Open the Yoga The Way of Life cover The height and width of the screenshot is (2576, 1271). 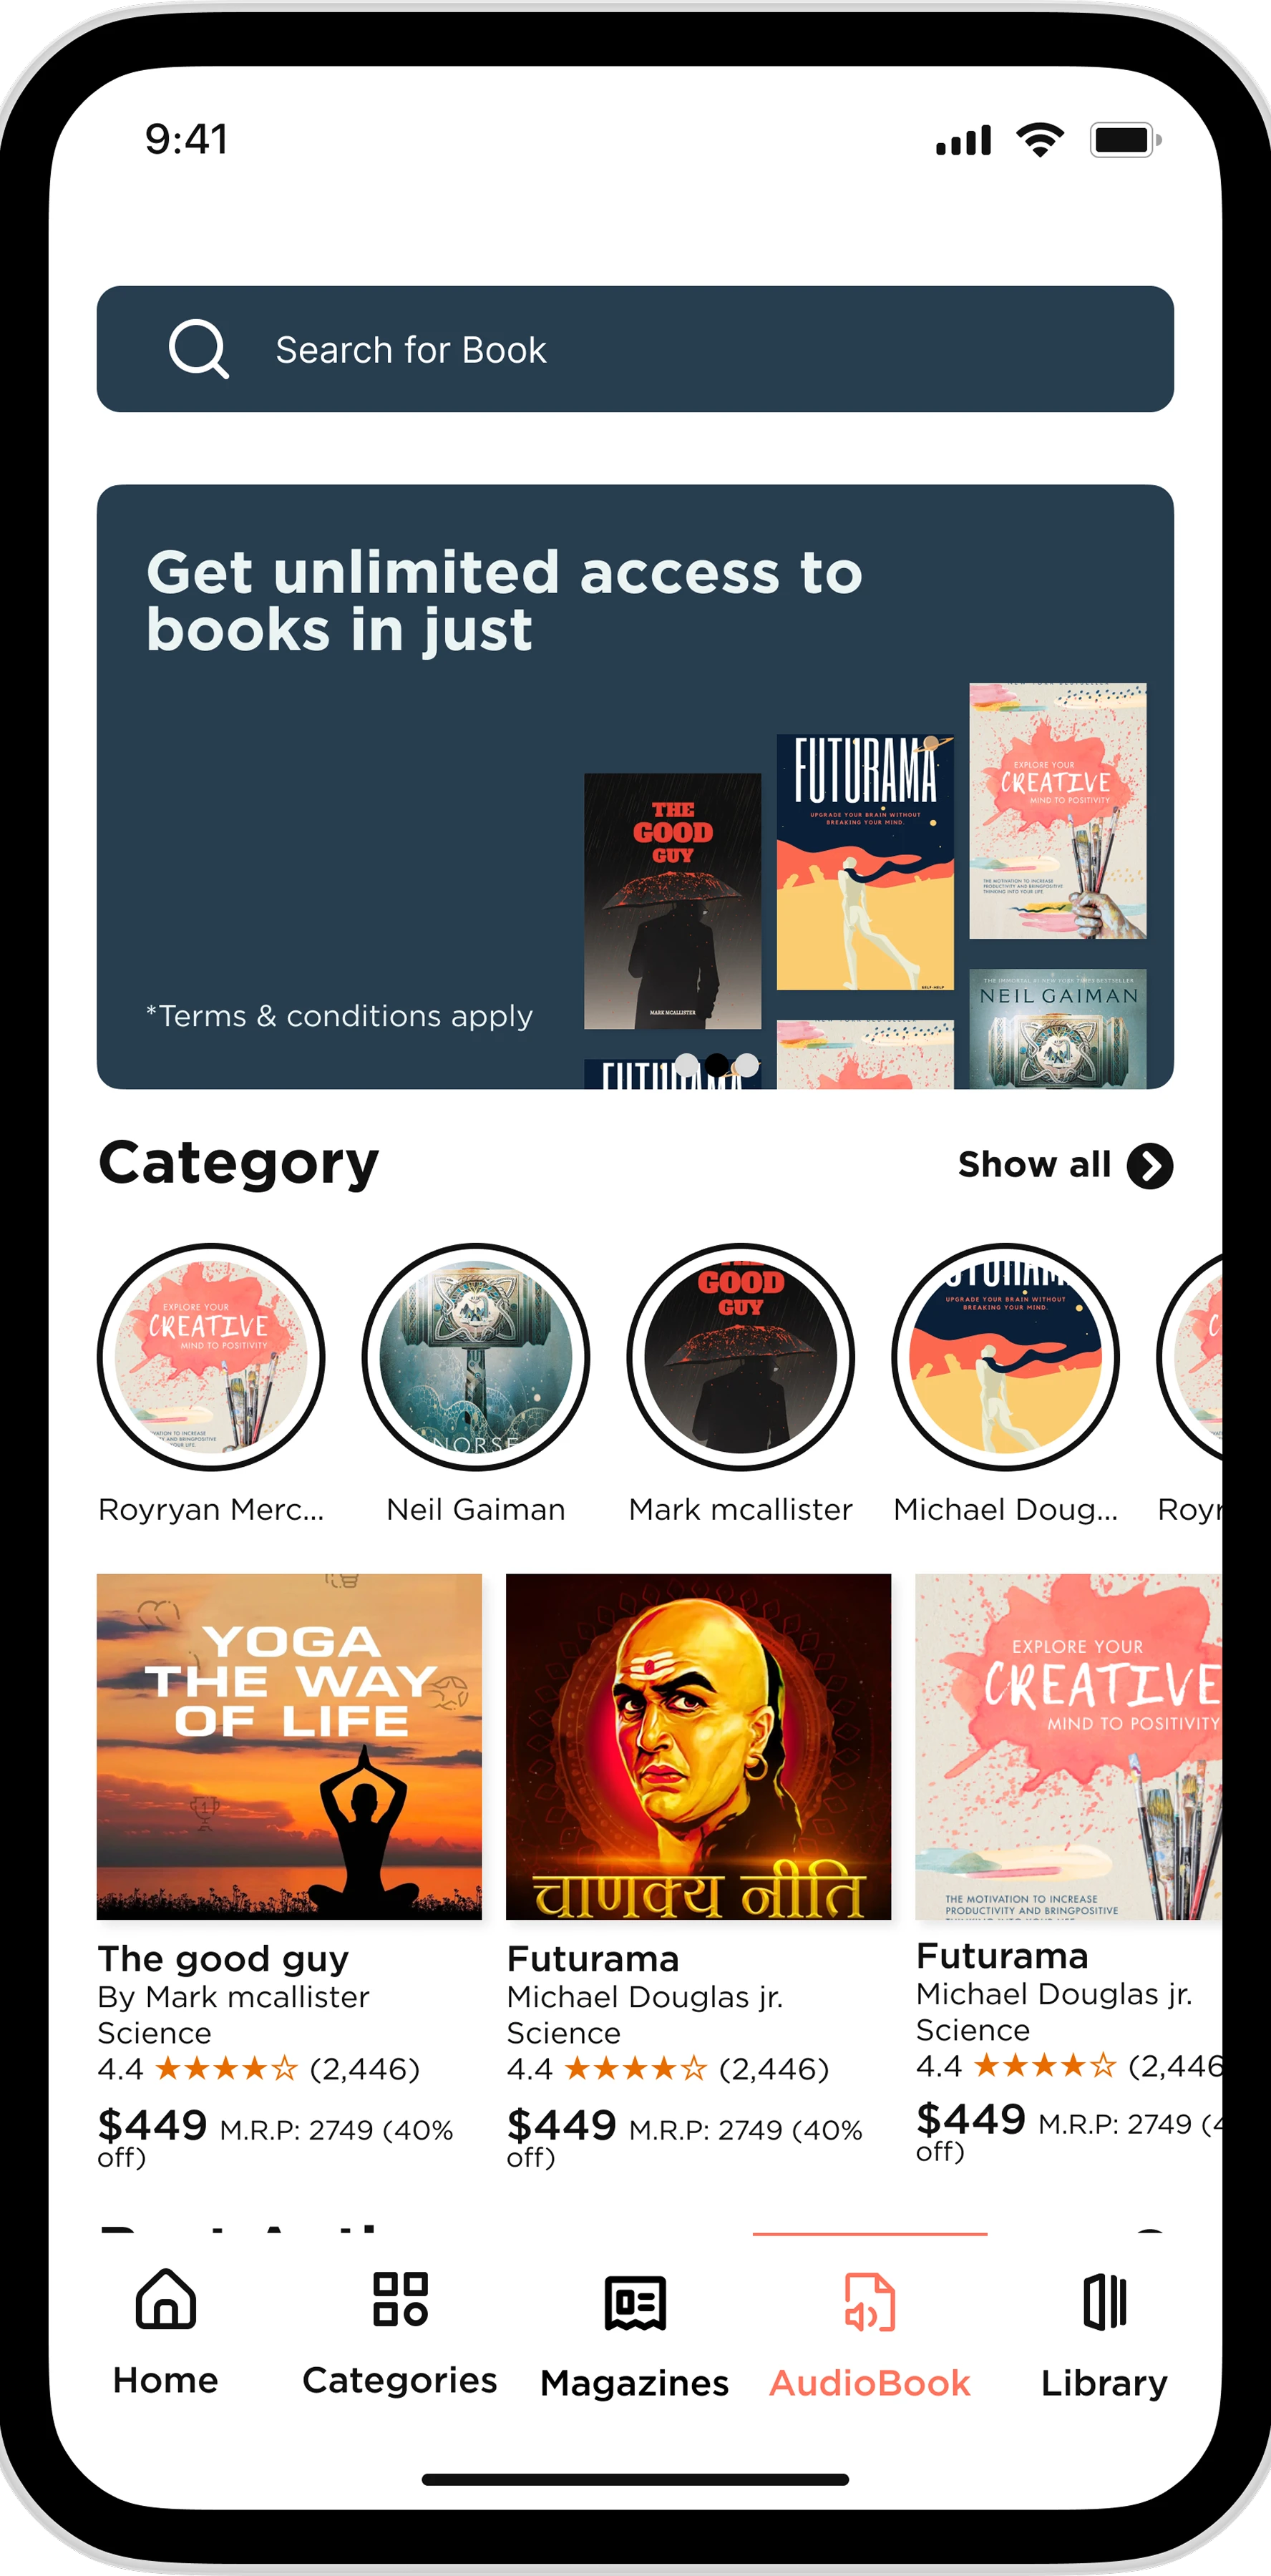point(289,1746)
